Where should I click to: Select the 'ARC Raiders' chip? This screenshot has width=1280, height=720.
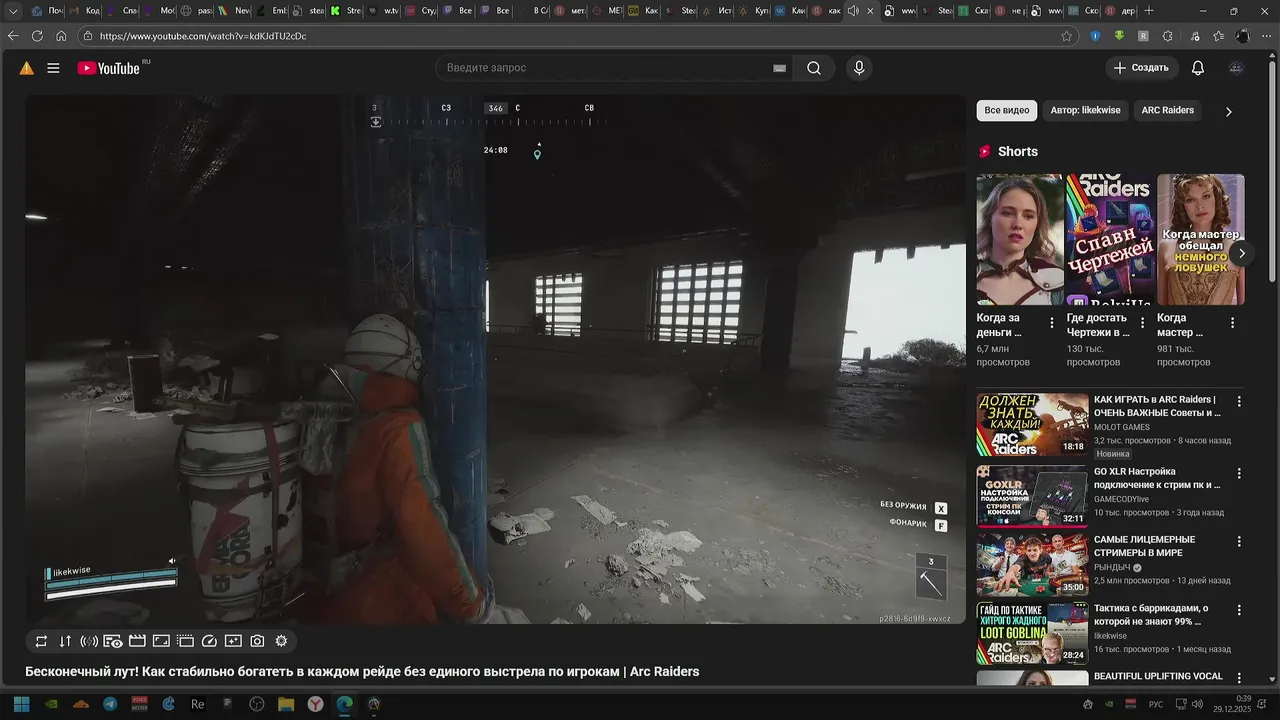1168,110
